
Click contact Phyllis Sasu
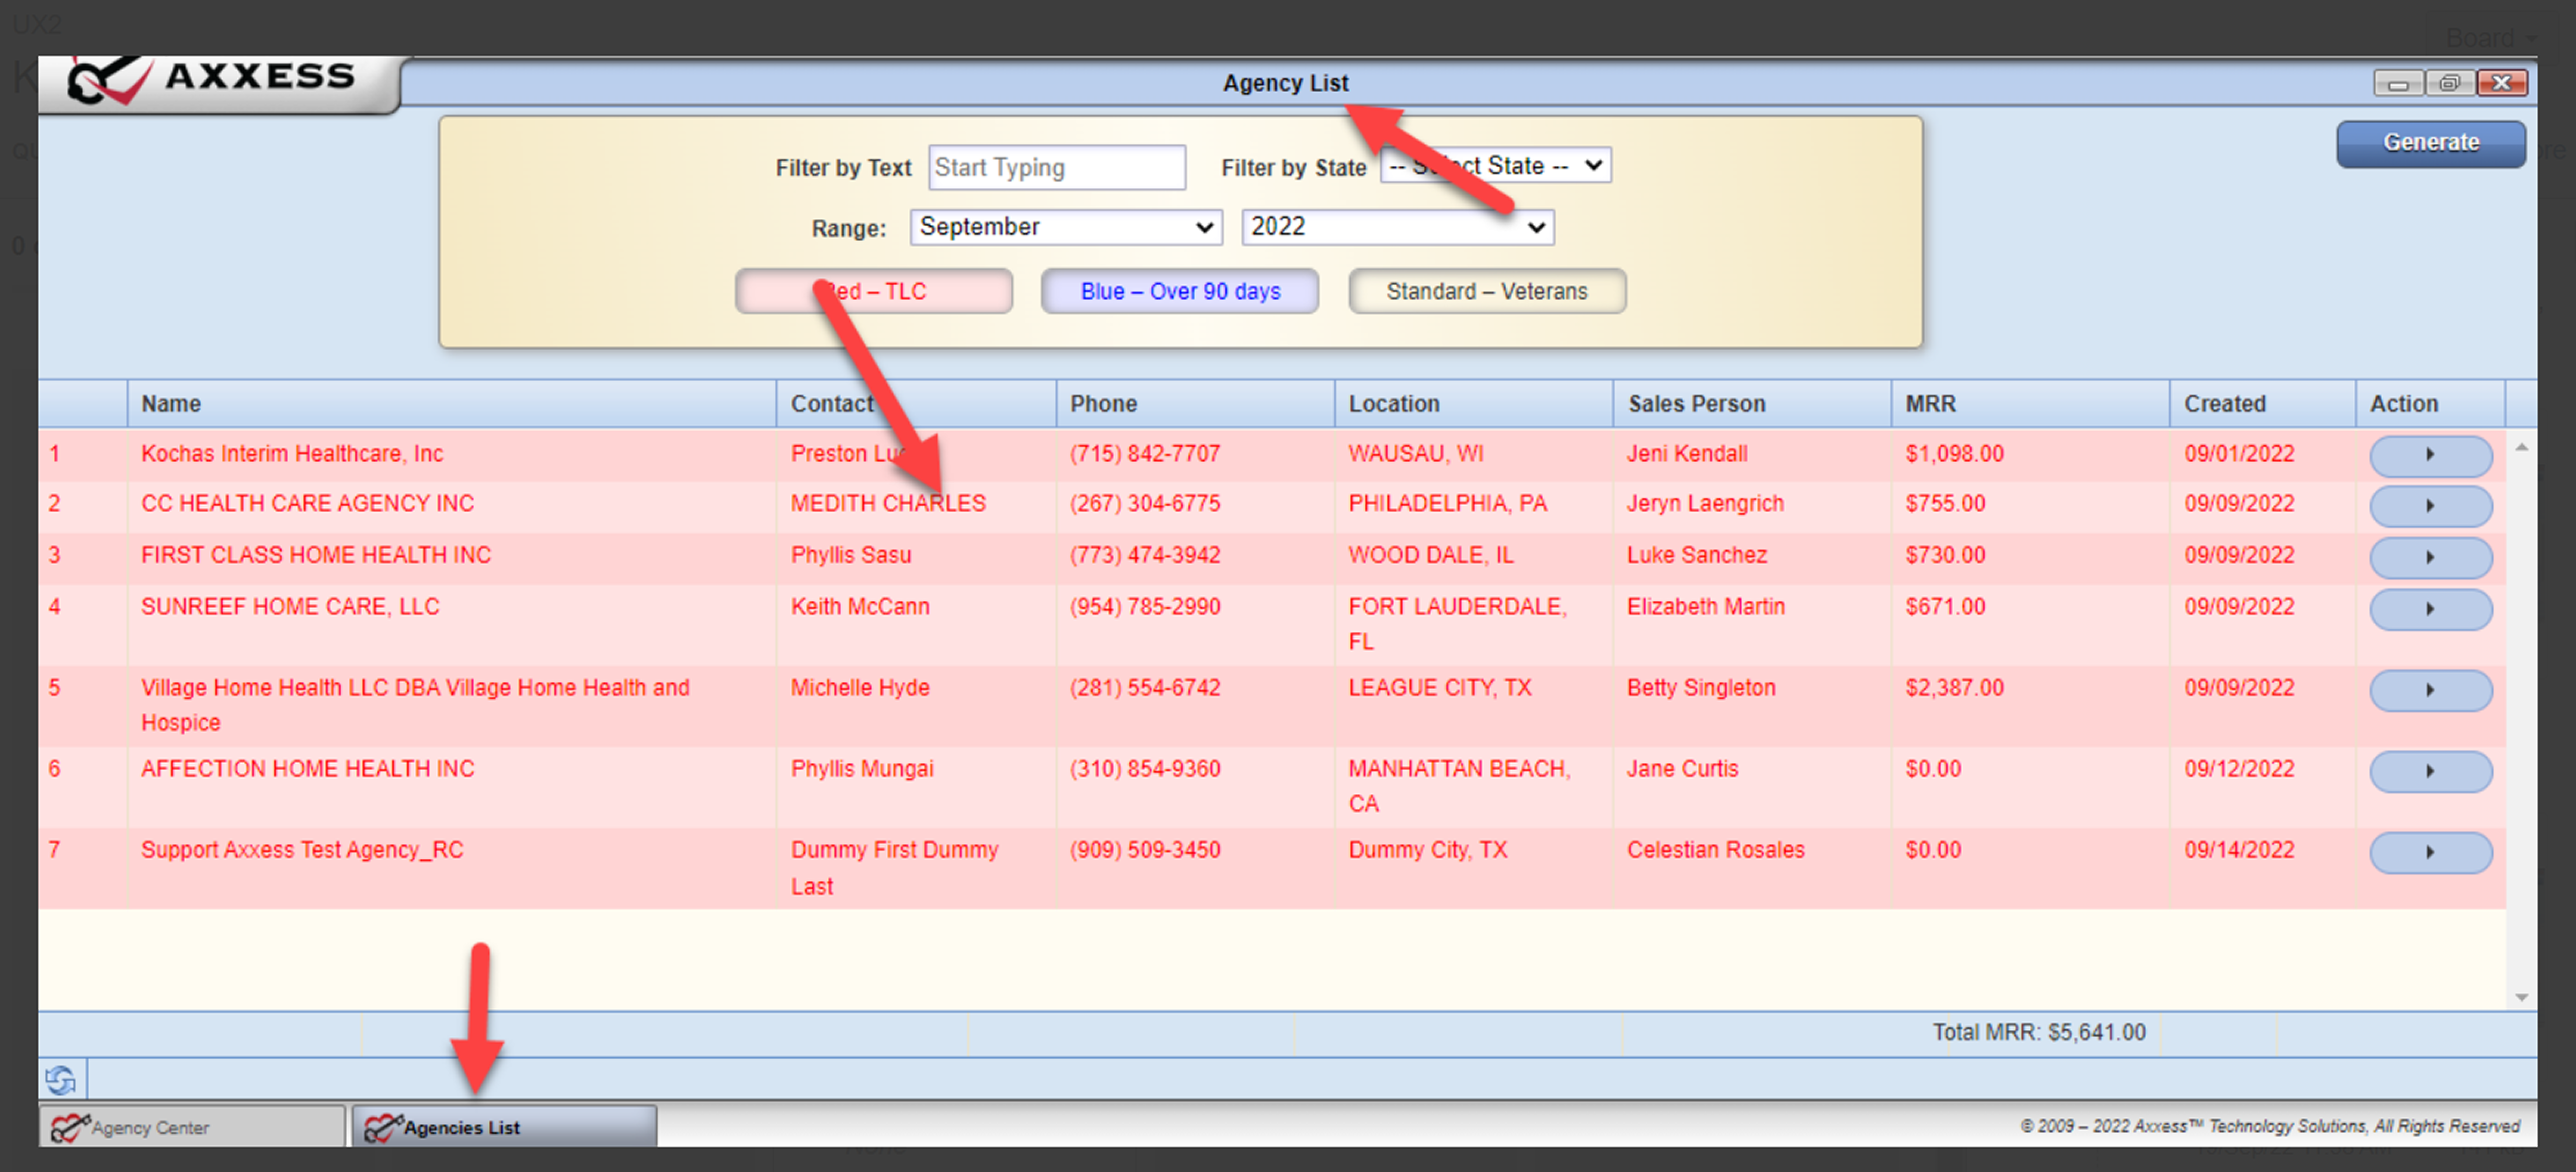pyautogui.click(x=851, y=555)
